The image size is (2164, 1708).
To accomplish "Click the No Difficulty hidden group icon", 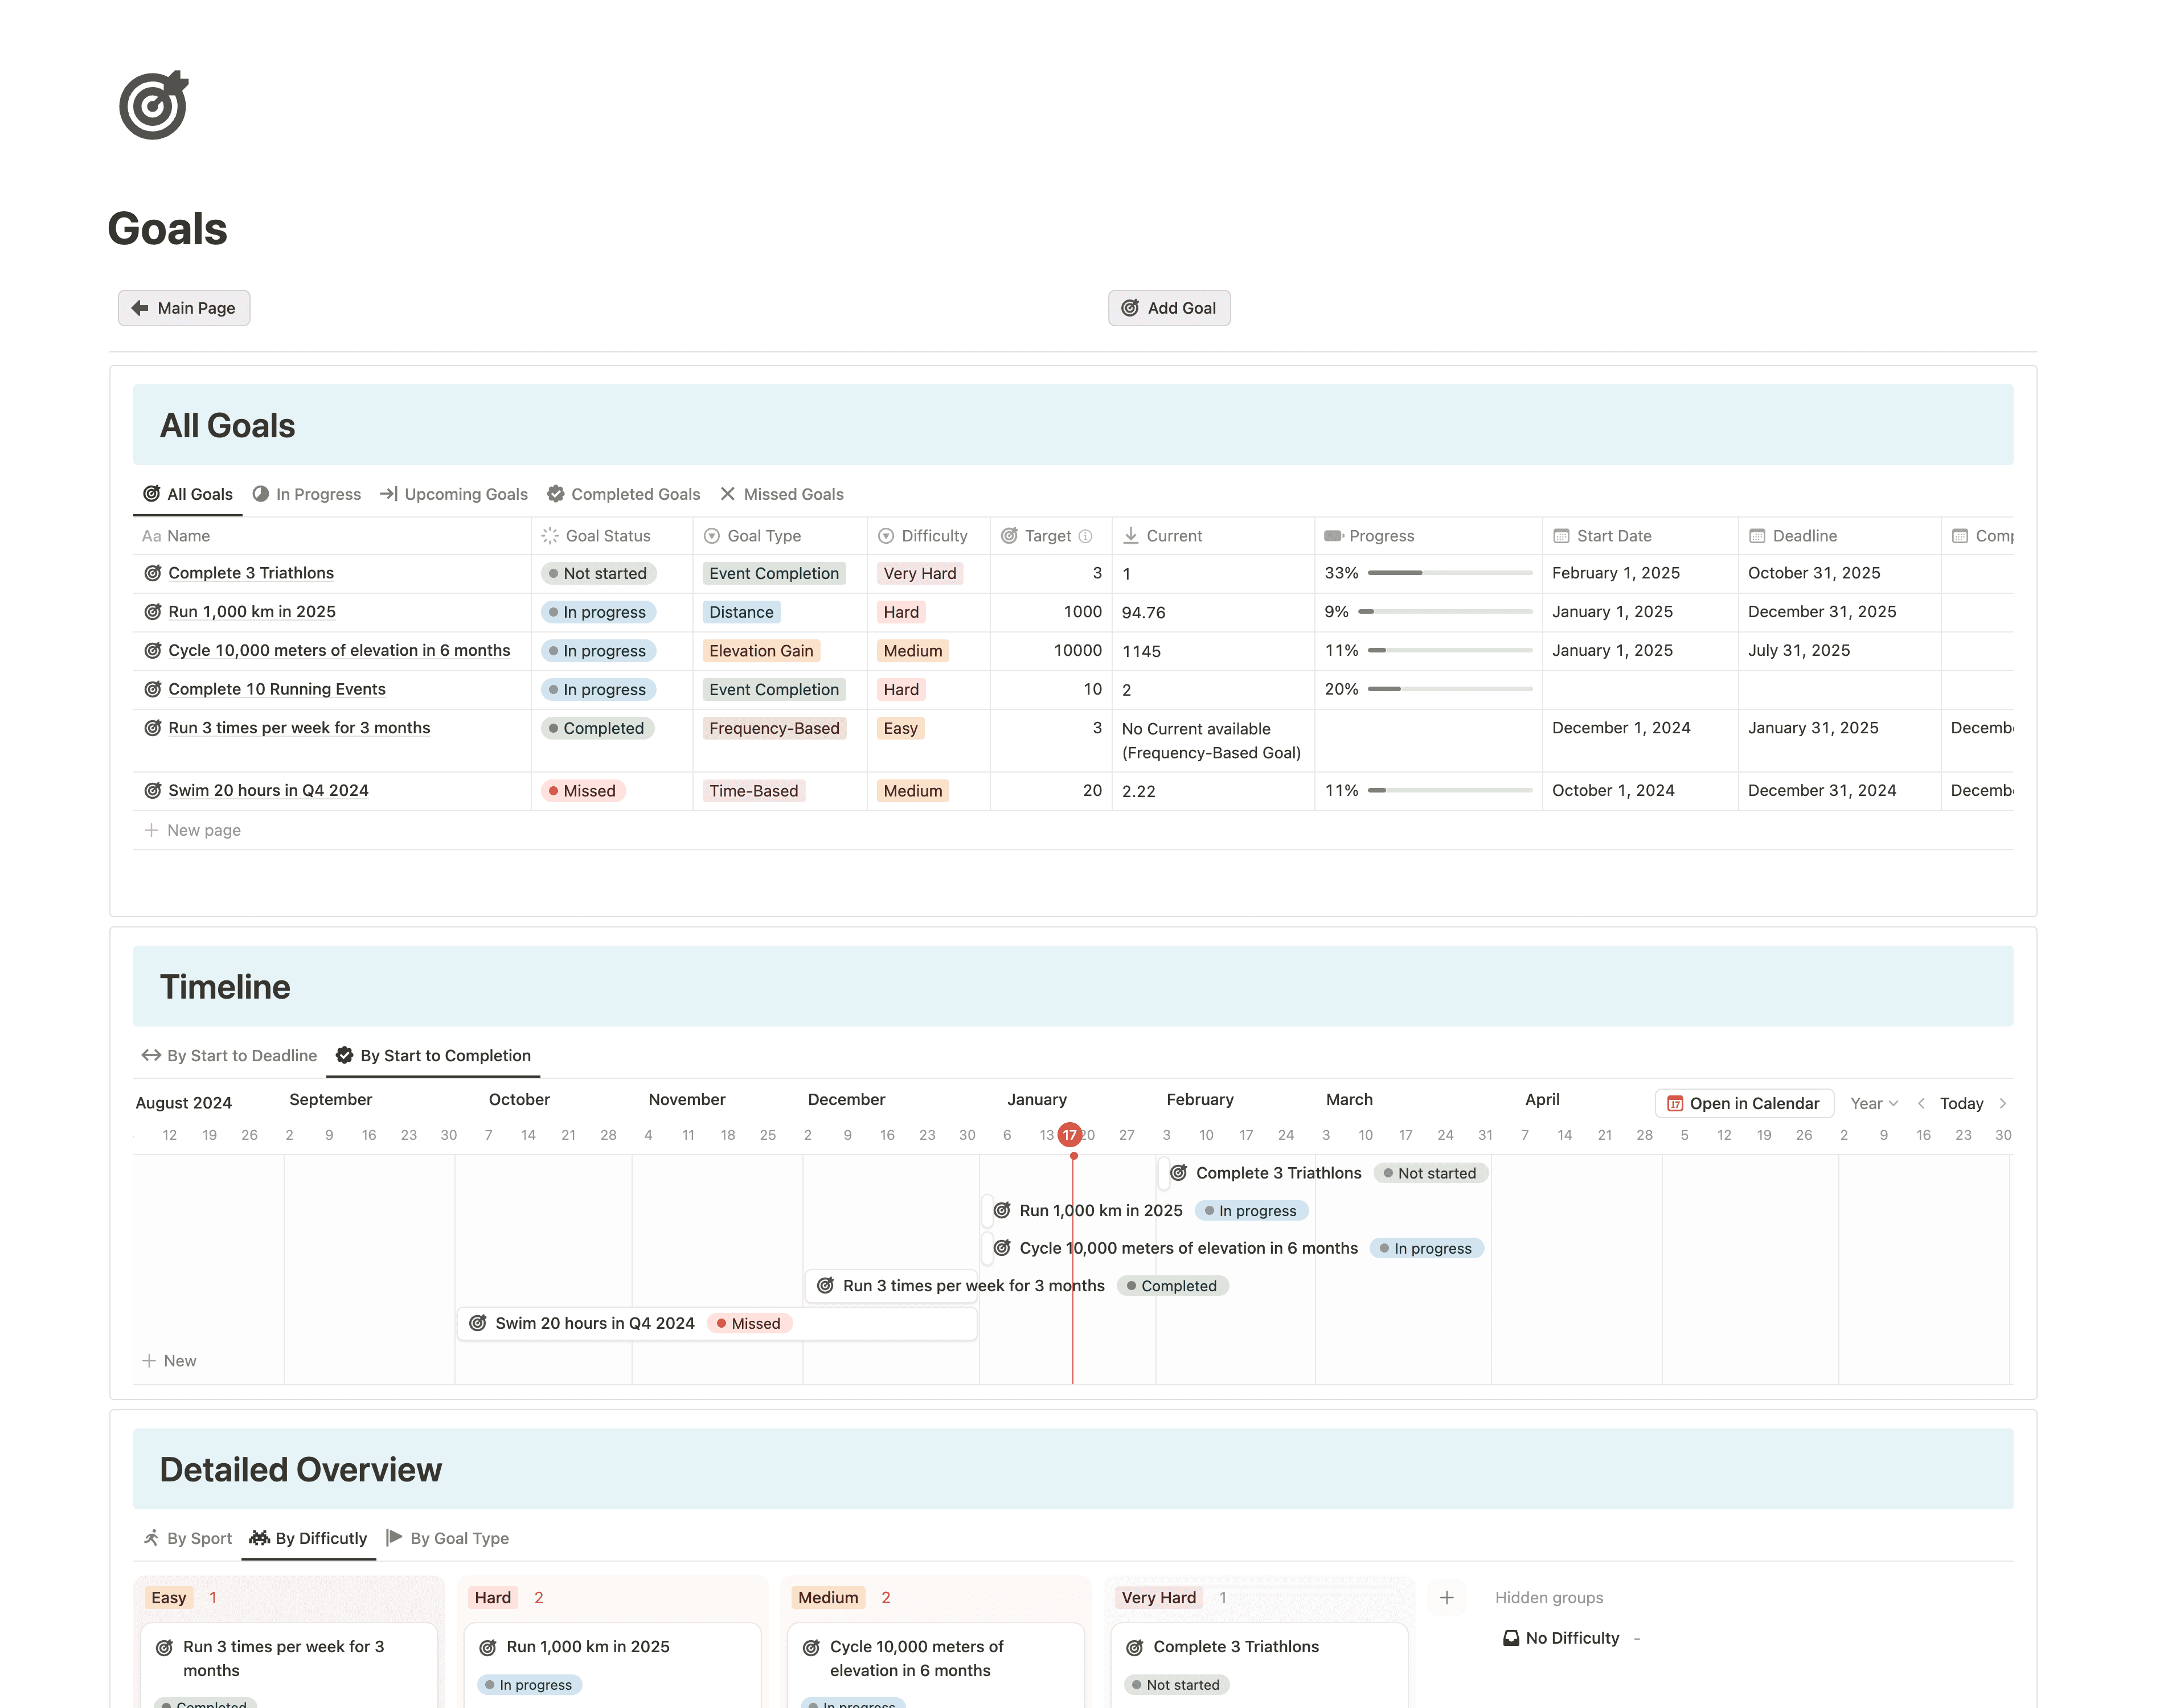I will click(x=1510, y=1638).
